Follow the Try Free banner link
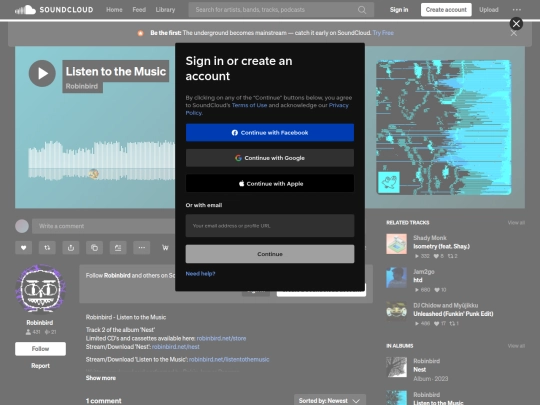The height and width of the screenshot is (405, 540). [x=383, y=33]
